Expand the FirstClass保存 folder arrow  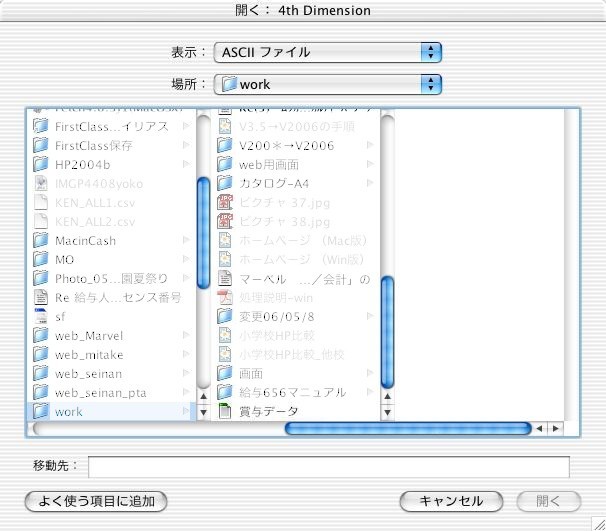point(186,145)
